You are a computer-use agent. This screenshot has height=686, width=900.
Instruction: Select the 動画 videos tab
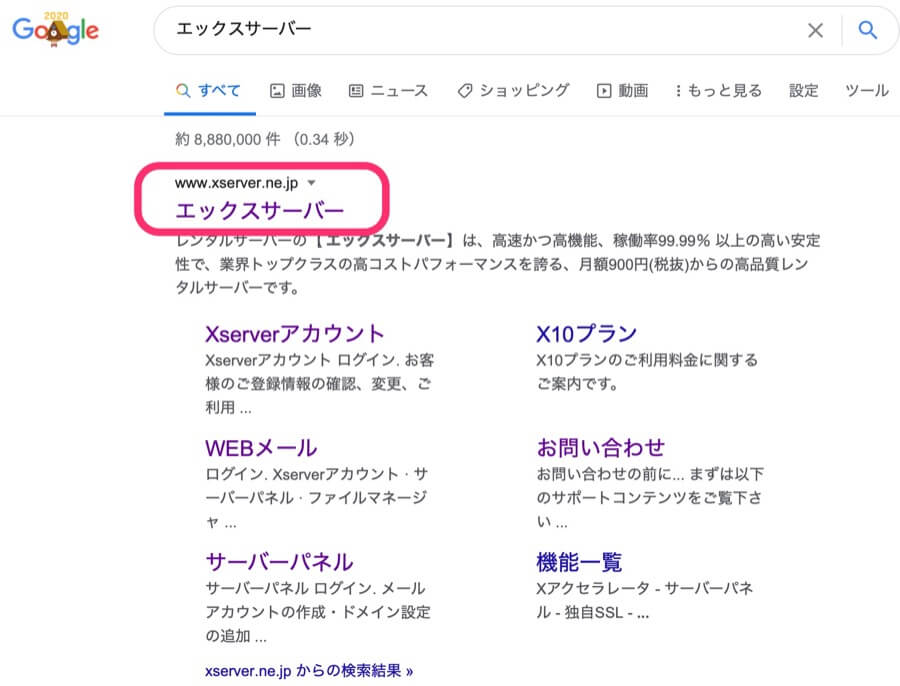[622, 91]
